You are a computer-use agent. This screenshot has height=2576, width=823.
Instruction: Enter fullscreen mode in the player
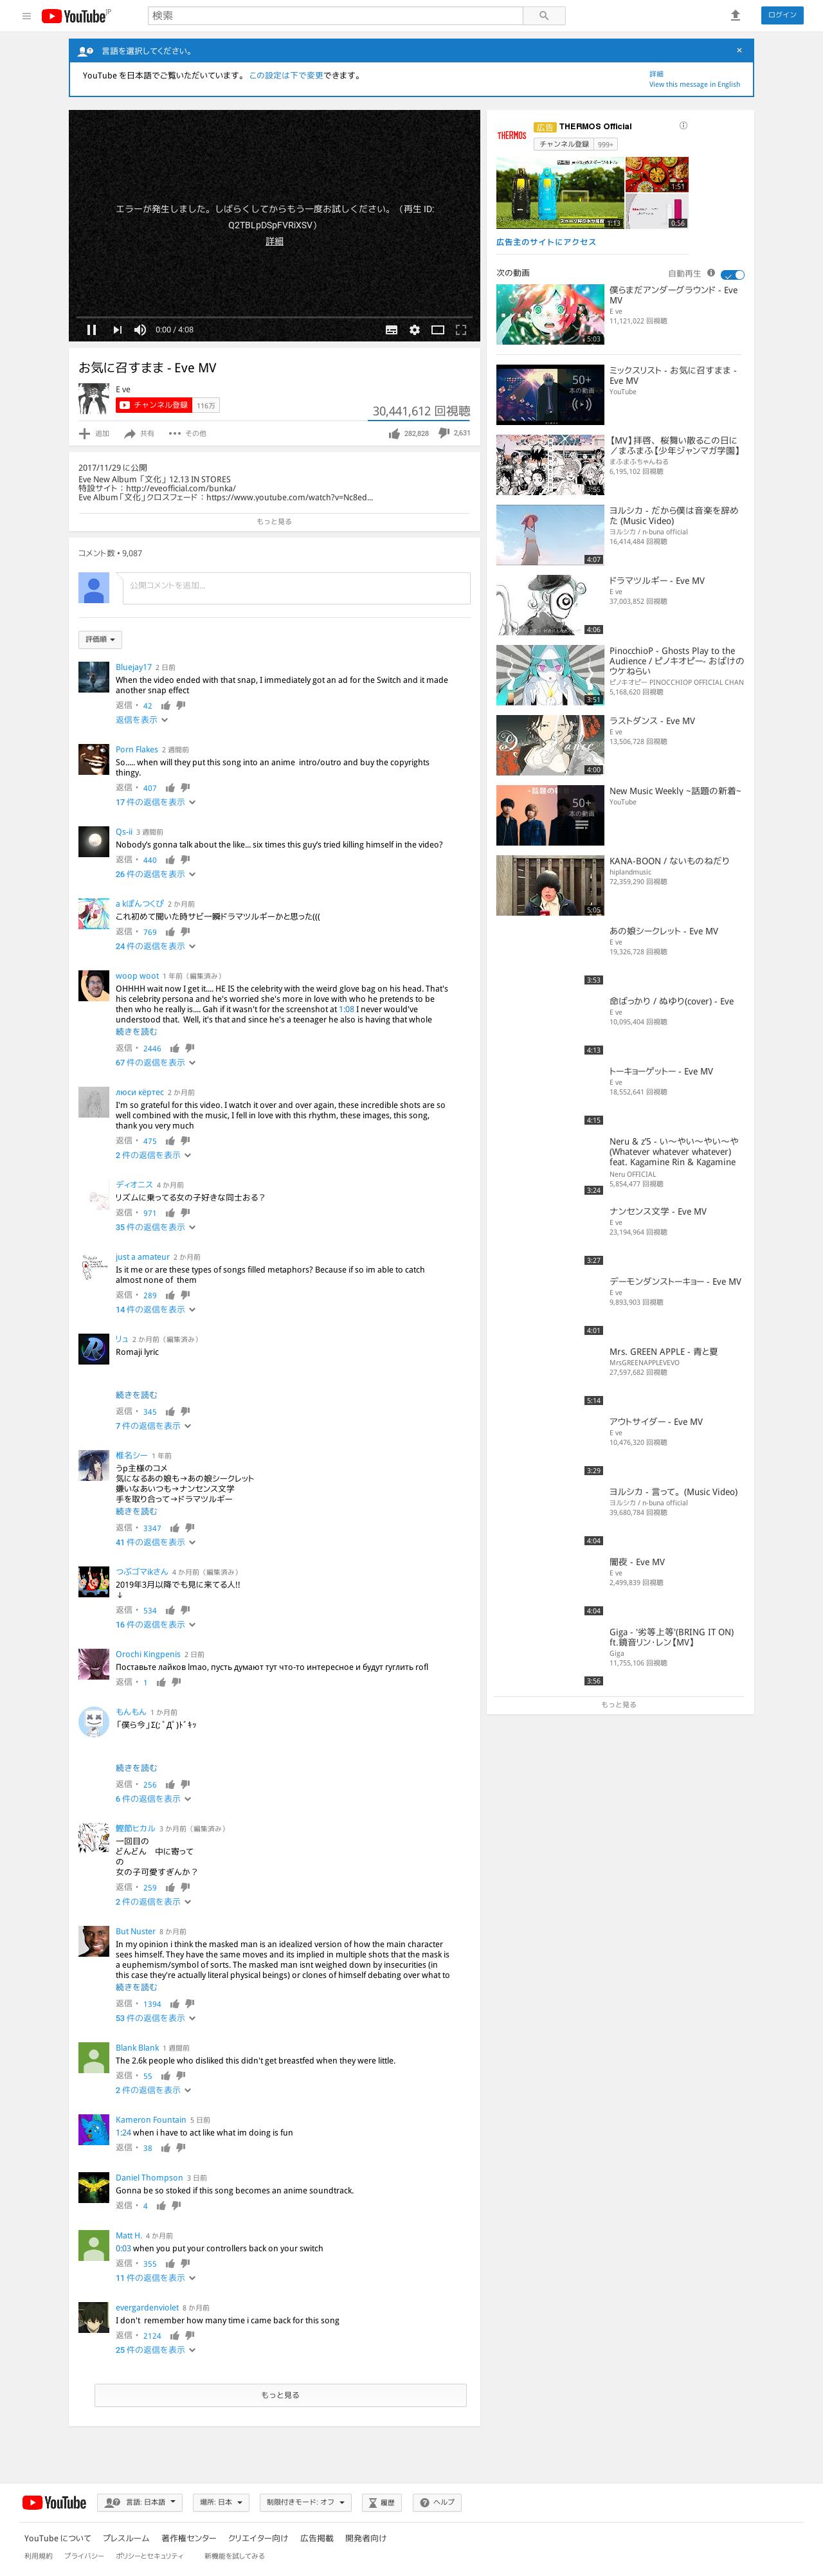461,330
